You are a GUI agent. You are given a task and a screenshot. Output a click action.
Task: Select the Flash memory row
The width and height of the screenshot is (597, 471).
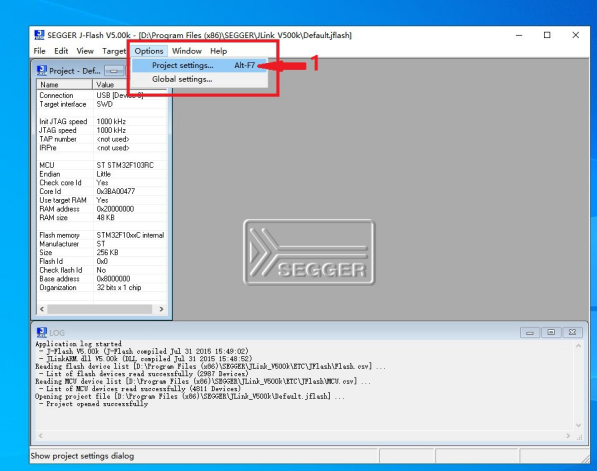click(102, 235)
